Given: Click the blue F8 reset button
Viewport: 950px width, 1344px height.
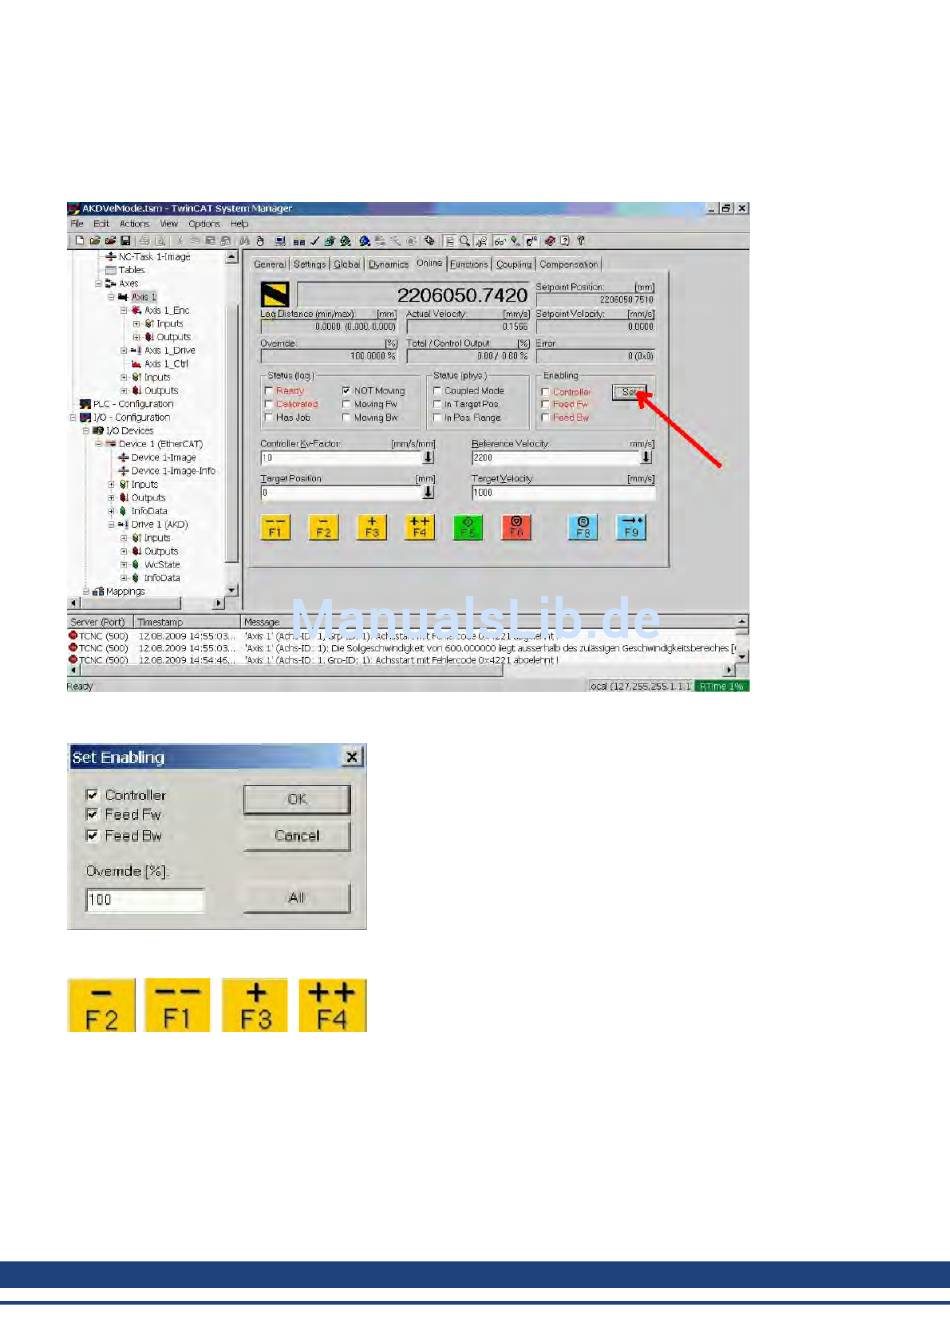Looking at the screenshot, I should [x=583, y=527].
